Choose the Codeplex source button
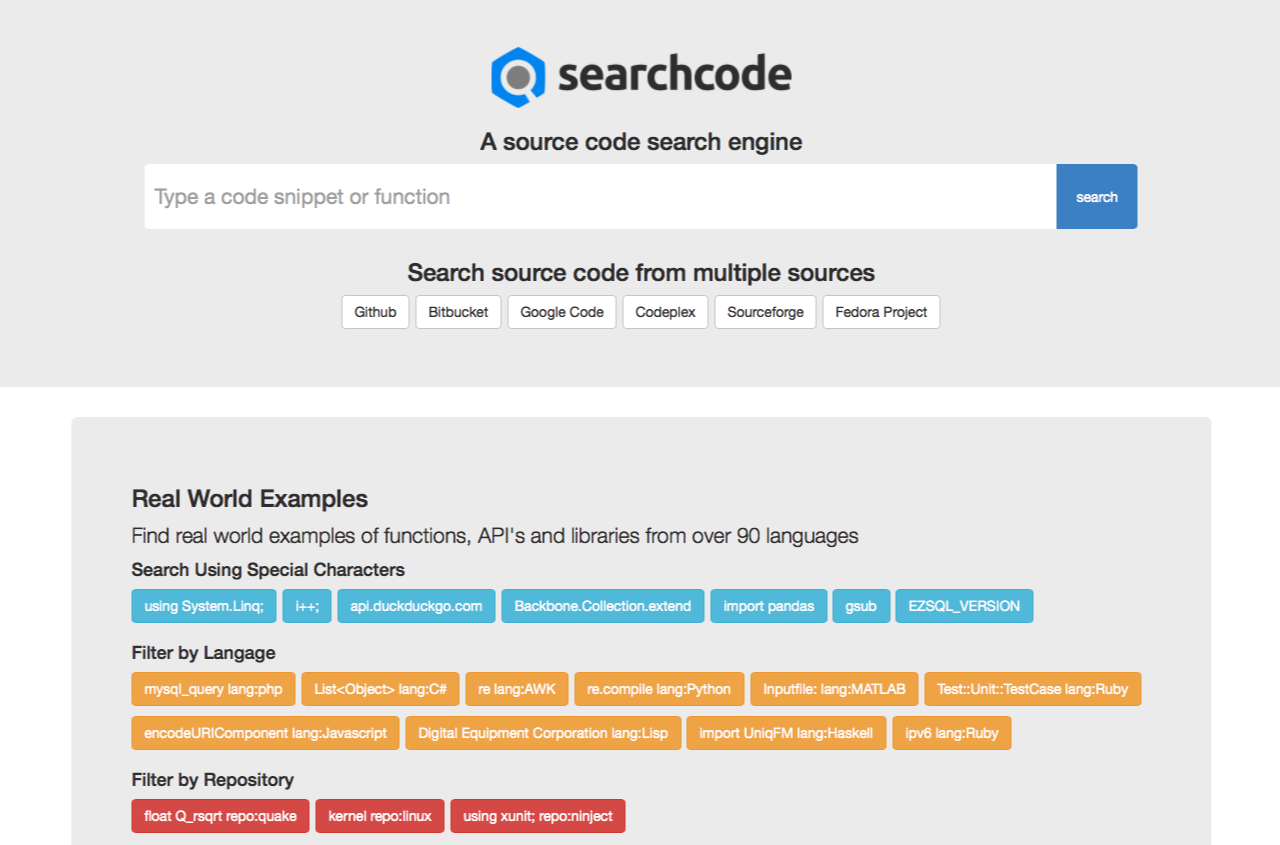Viewport: 1280px width, 845px height. click(x=665, y=312)
